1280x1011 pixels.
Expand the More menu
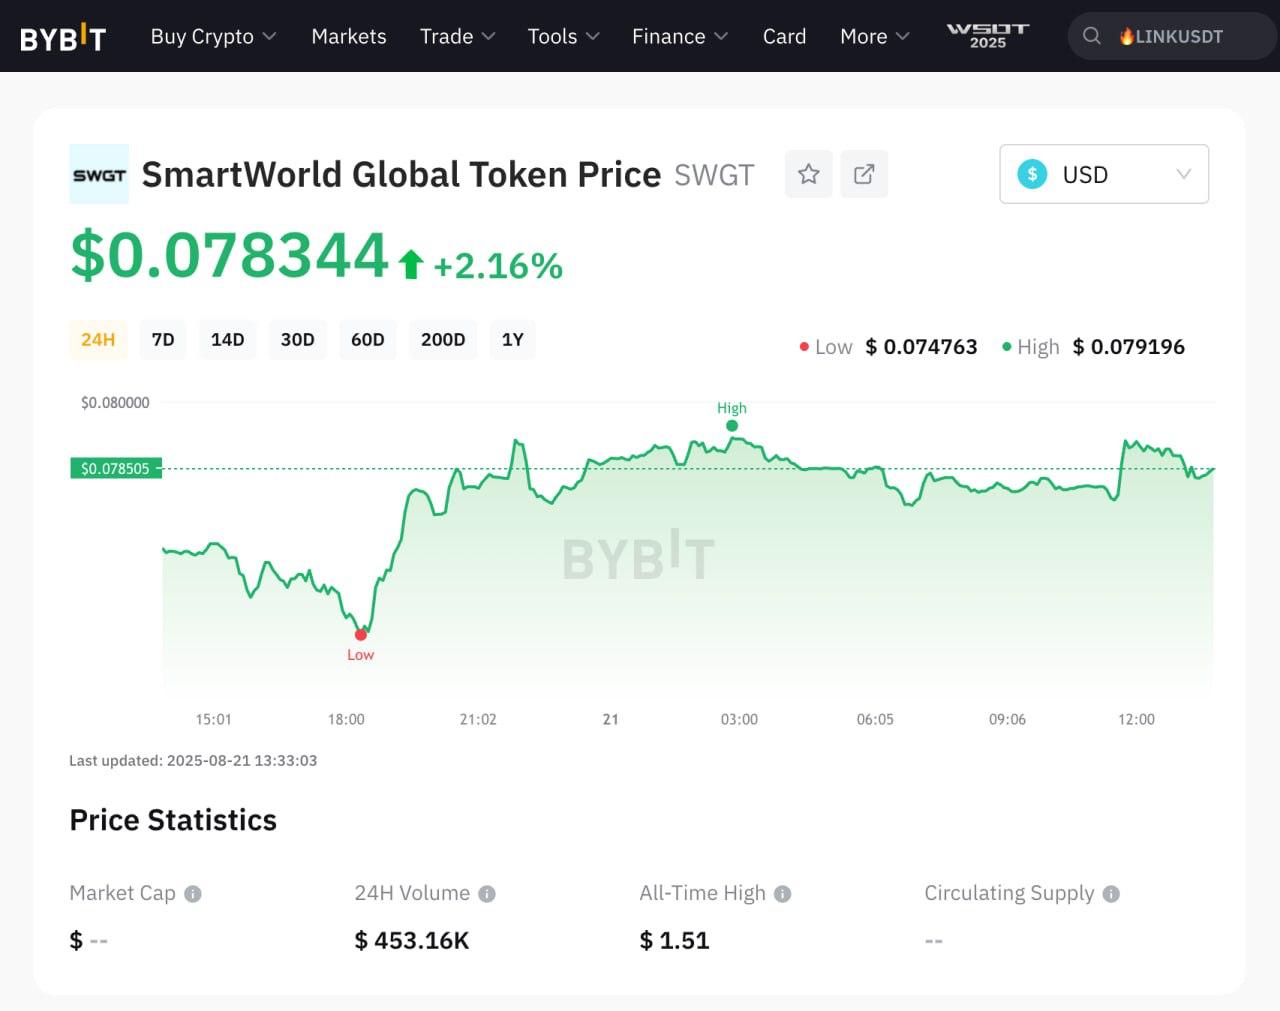874,36
